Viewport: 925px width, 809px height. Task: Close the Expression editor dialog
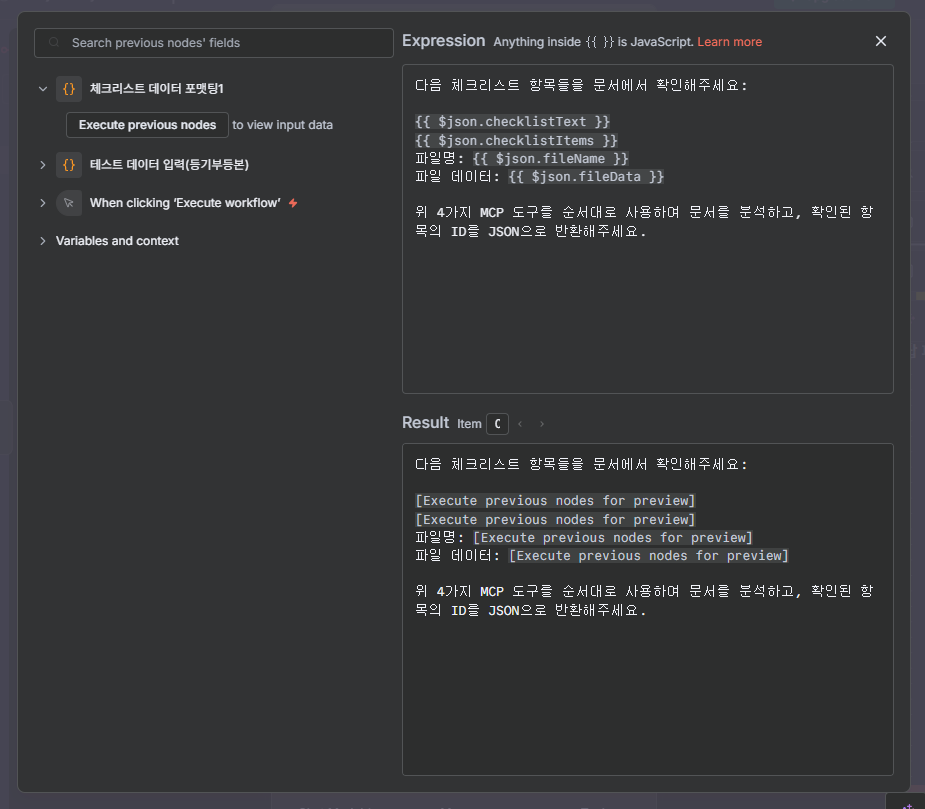(x=881, y=41)
